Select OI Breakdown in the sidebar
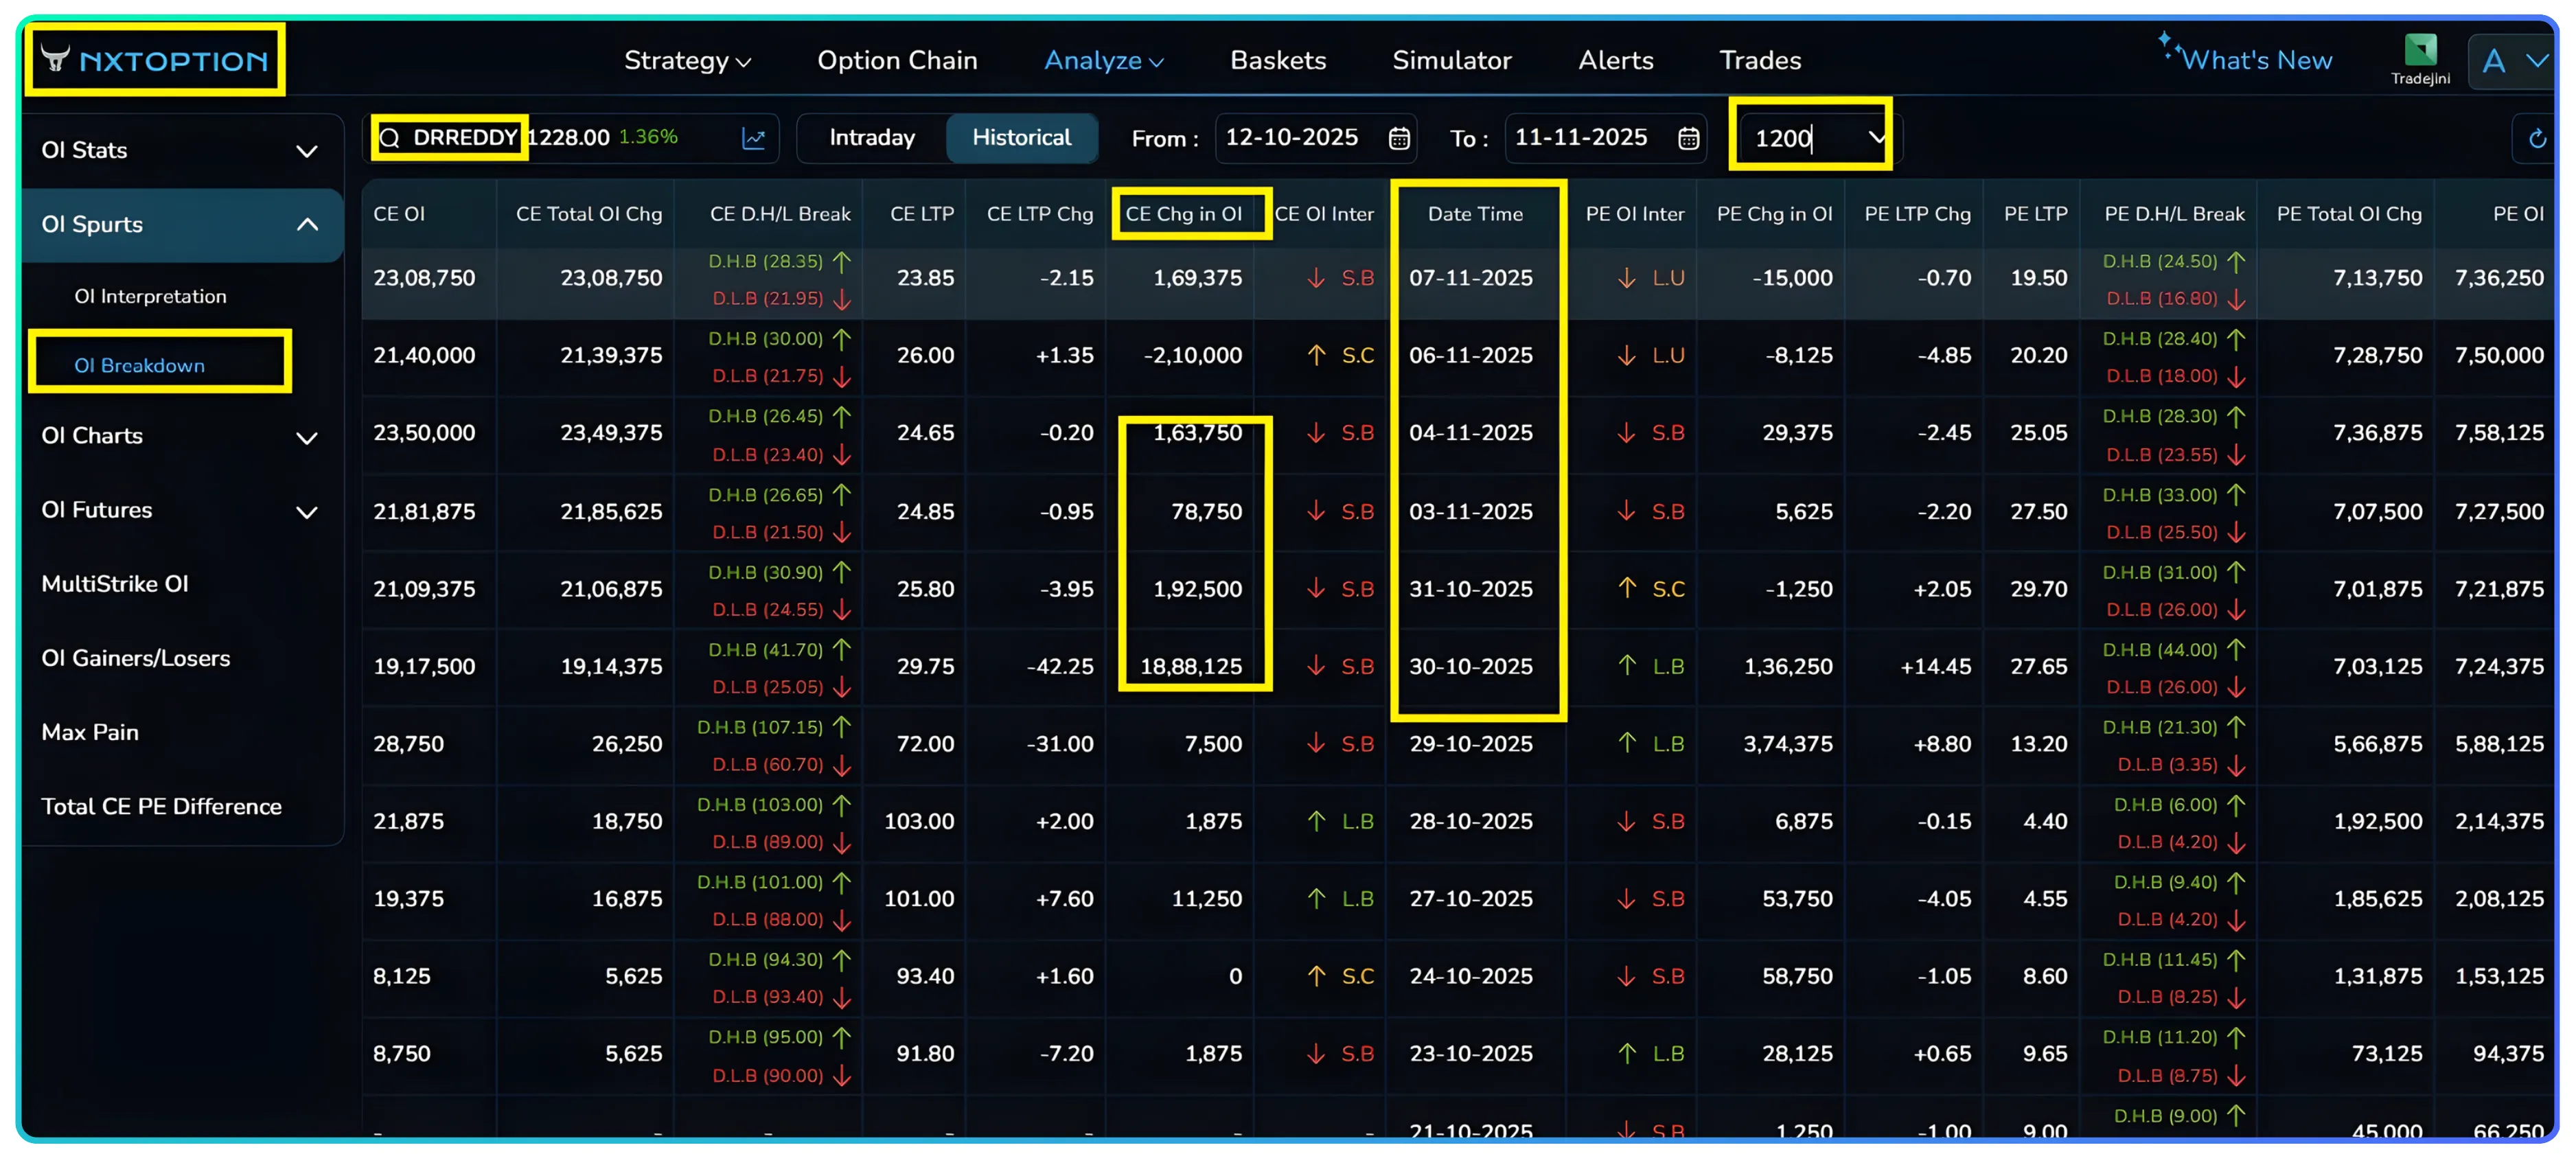Screen dimensions: 2576x1154 (140, 365)
